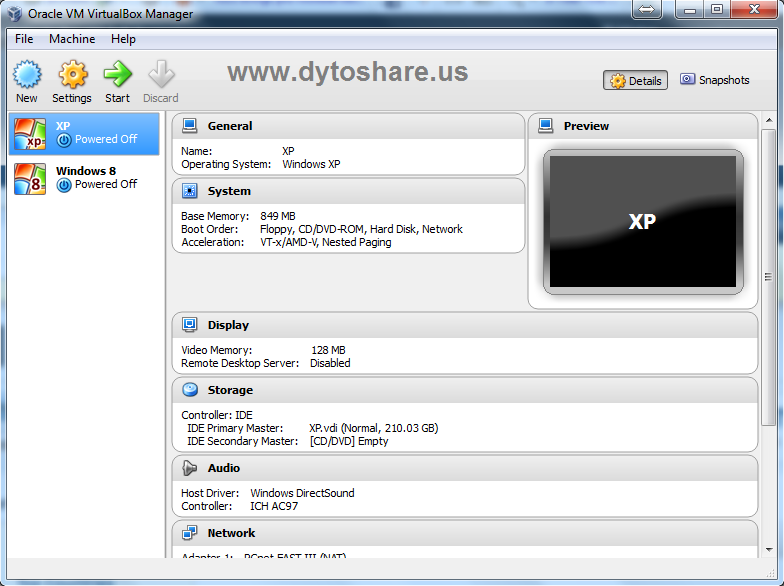This screenshot has height=586, width=784.
Task: Click the Audio section speaker icon
Action: coord(189,468)
